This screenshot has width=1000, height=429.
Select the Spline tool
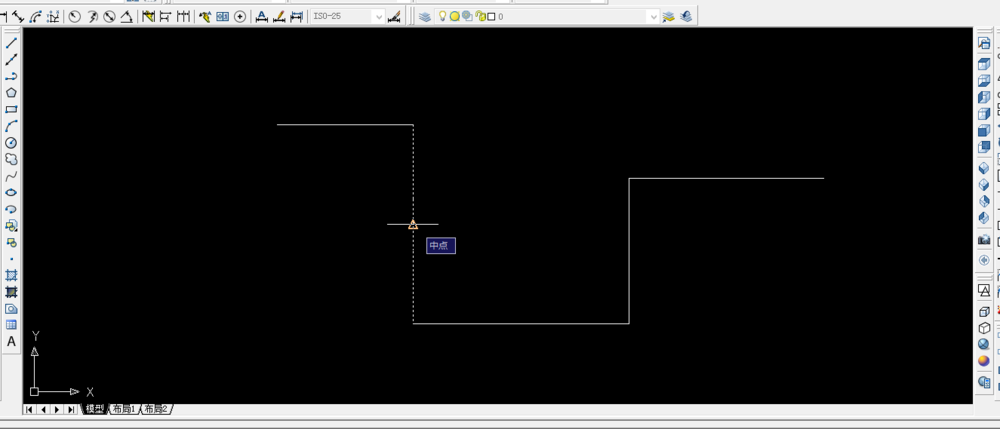pos(11,176)
